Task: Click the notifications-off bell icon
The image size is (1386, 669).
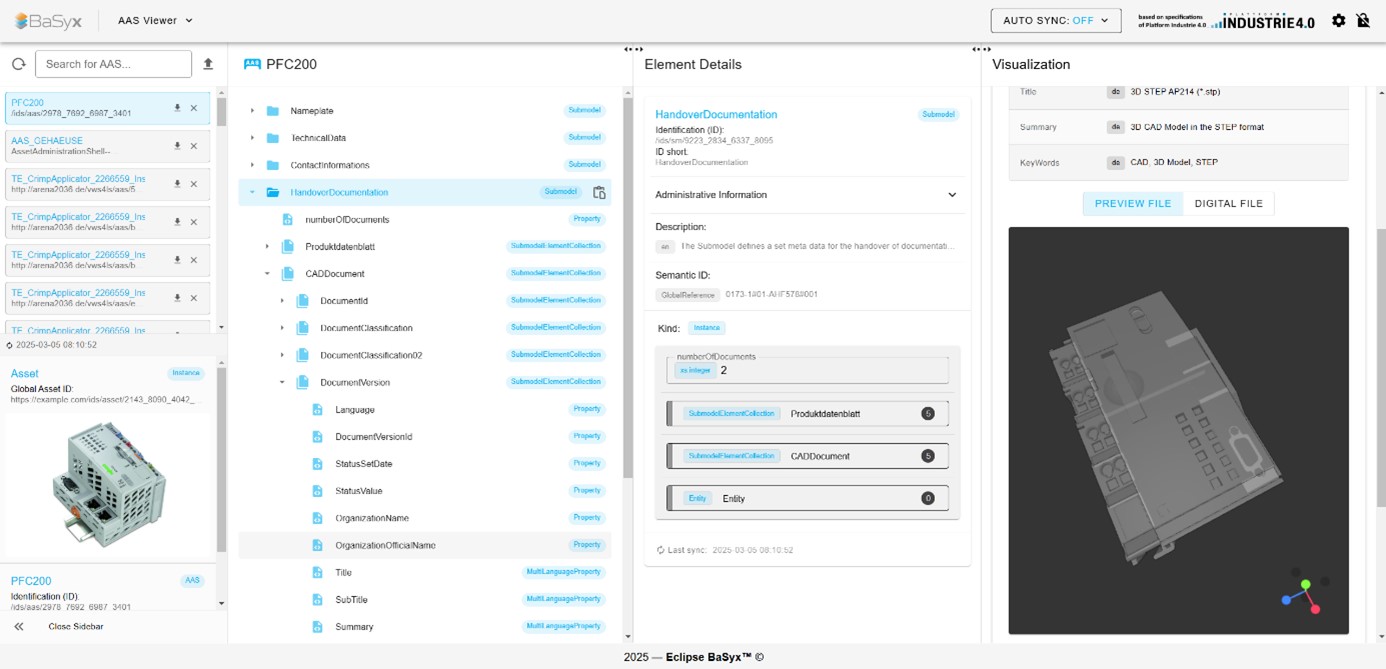Action: (1363, 20)
